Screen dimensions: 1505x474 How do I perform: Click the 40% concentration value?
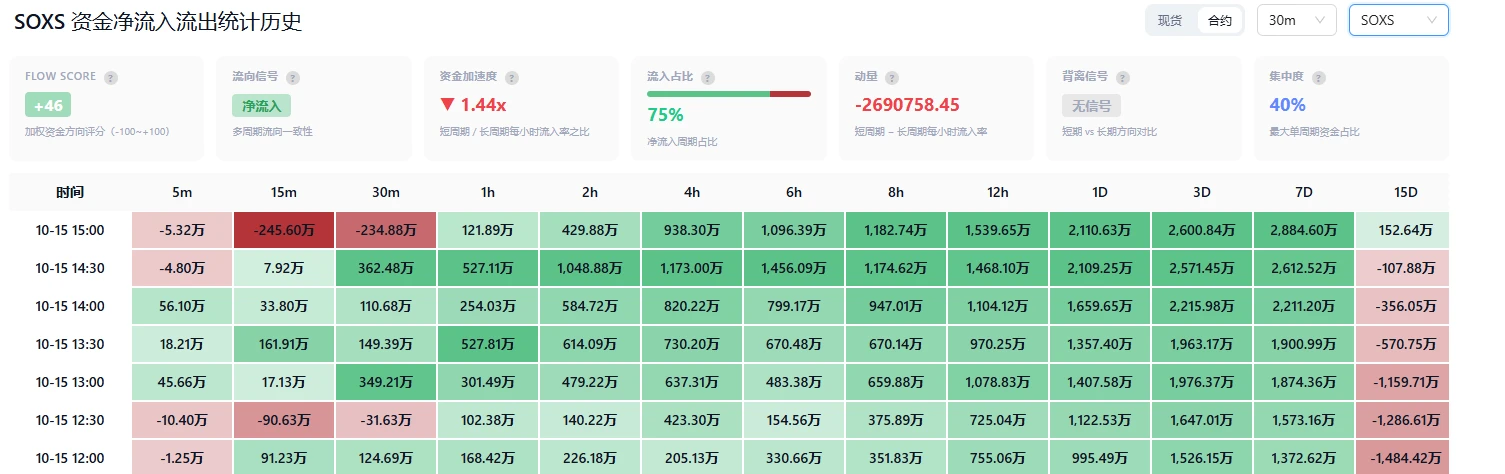1287,105
